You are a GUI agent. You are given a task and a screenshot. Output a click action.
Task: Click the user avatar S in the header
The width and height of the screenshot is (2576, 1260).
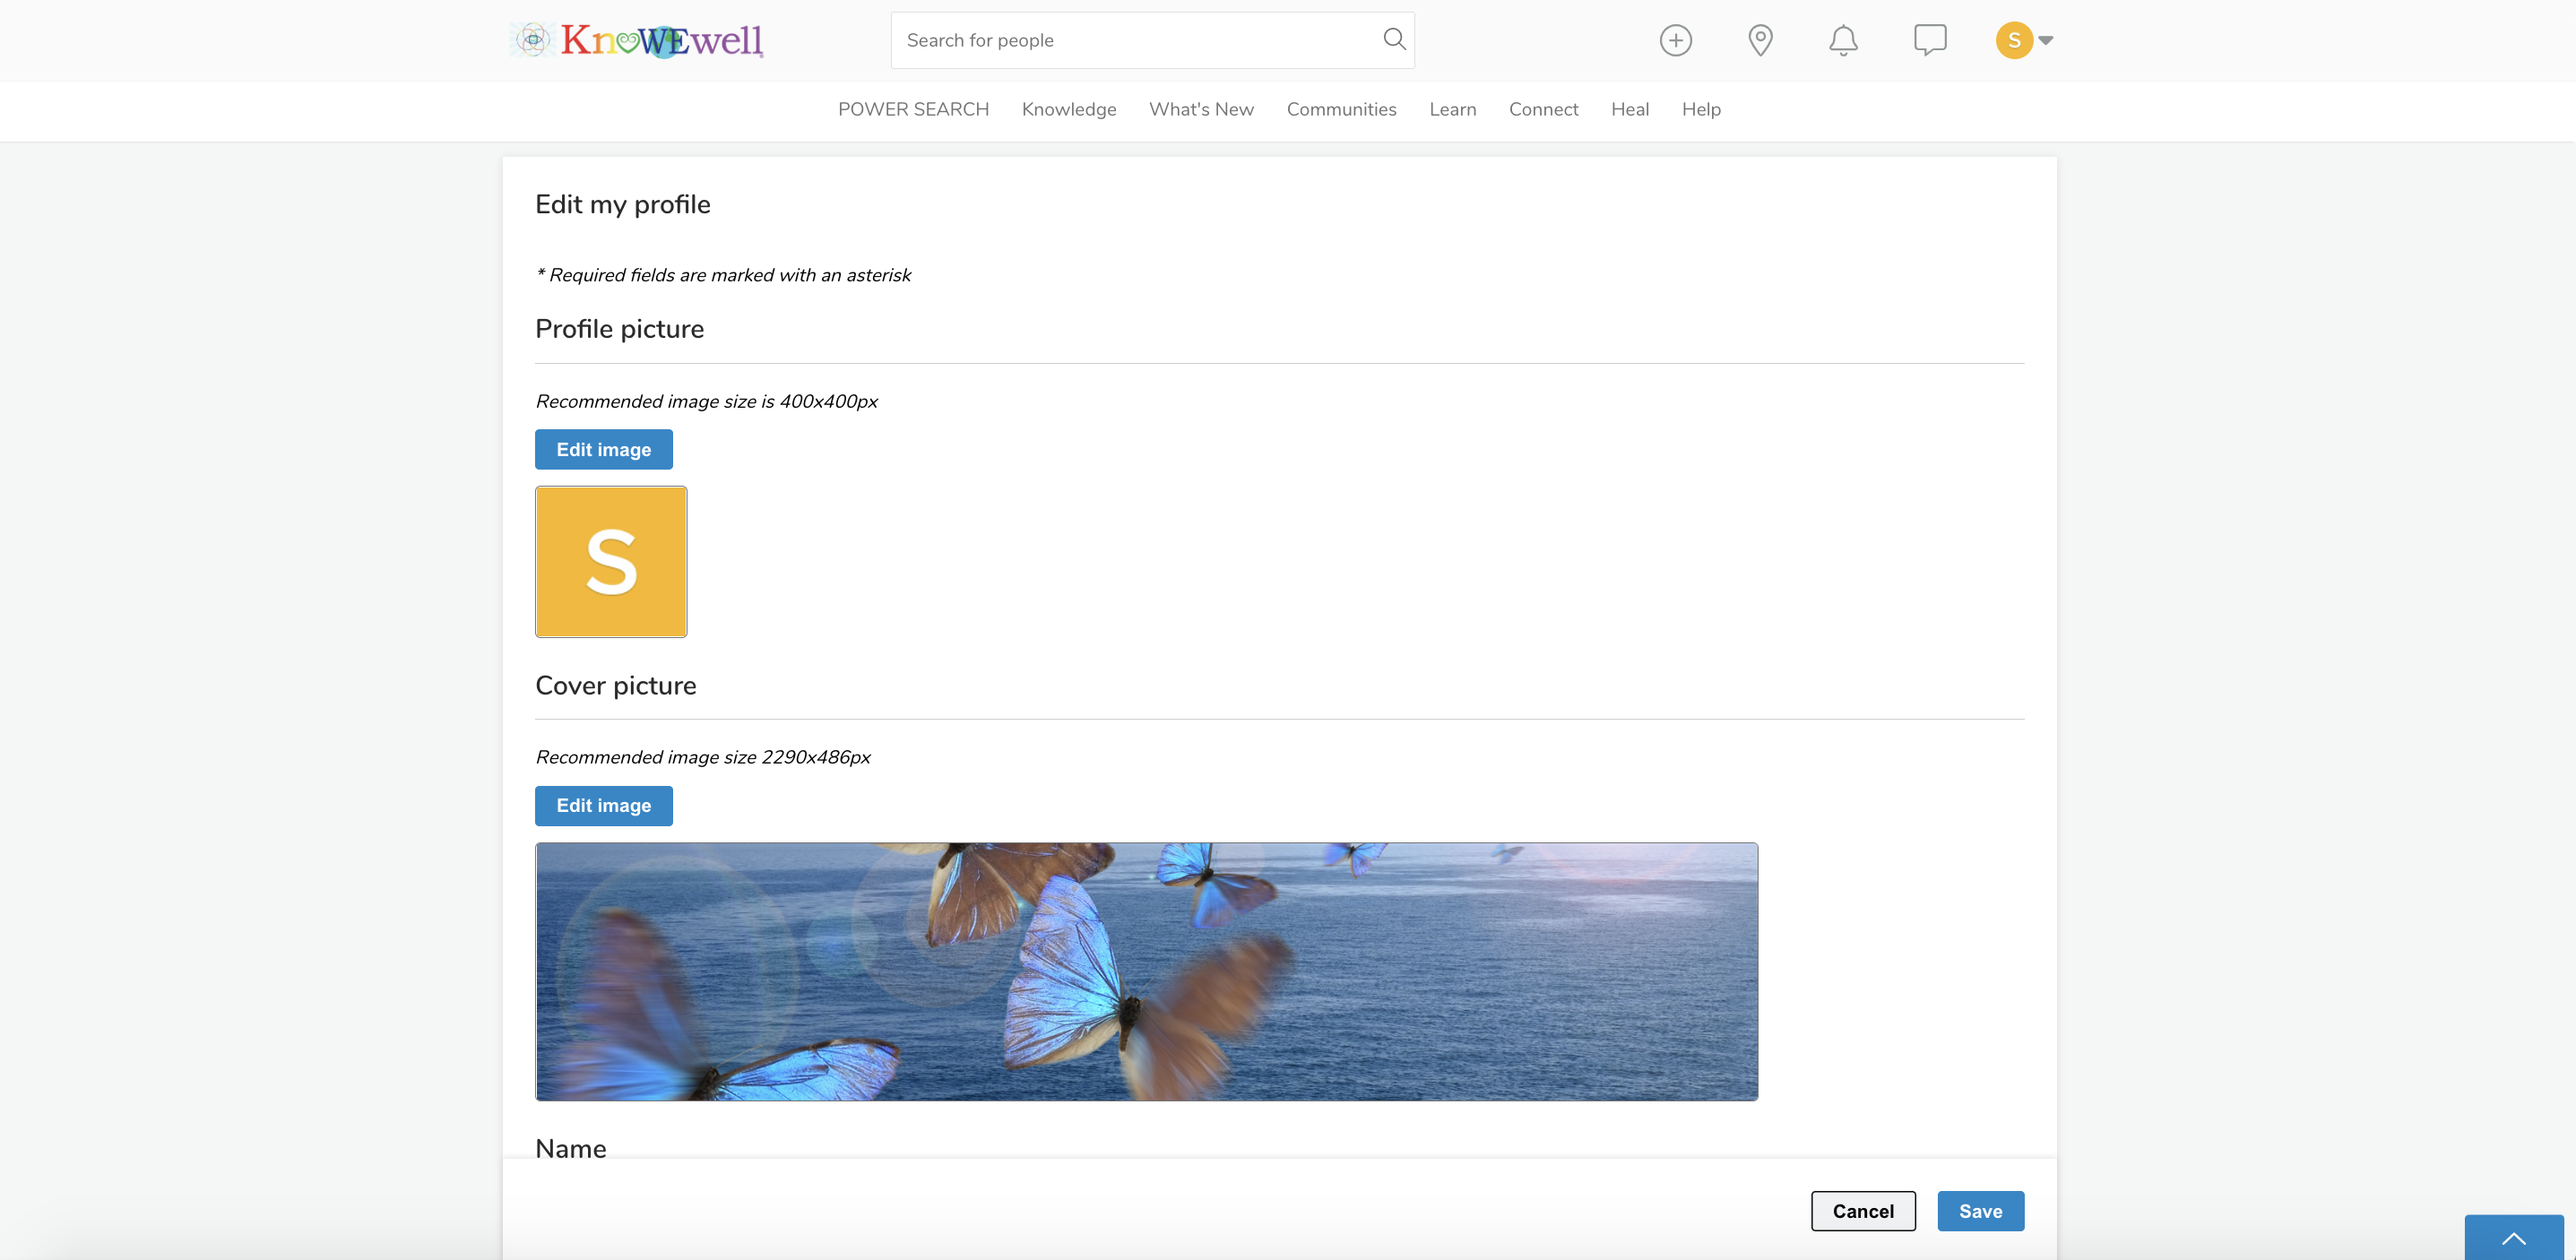[2014, 40]
